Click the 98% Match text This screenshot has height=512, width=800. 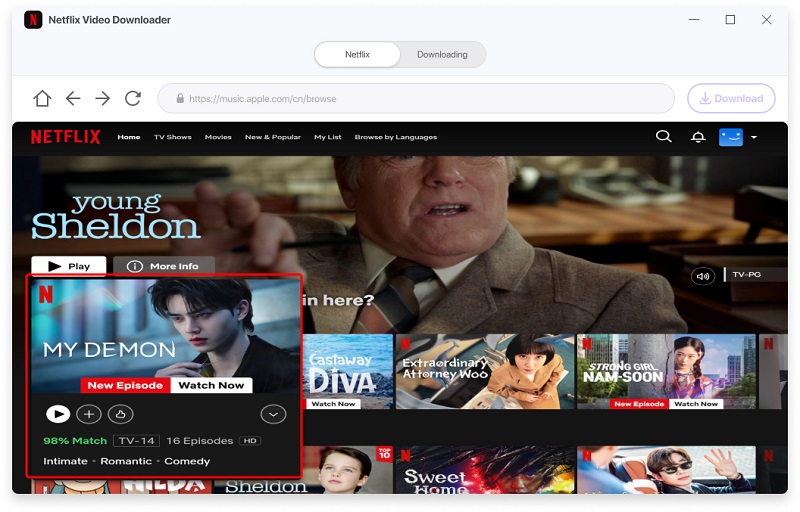75,441
